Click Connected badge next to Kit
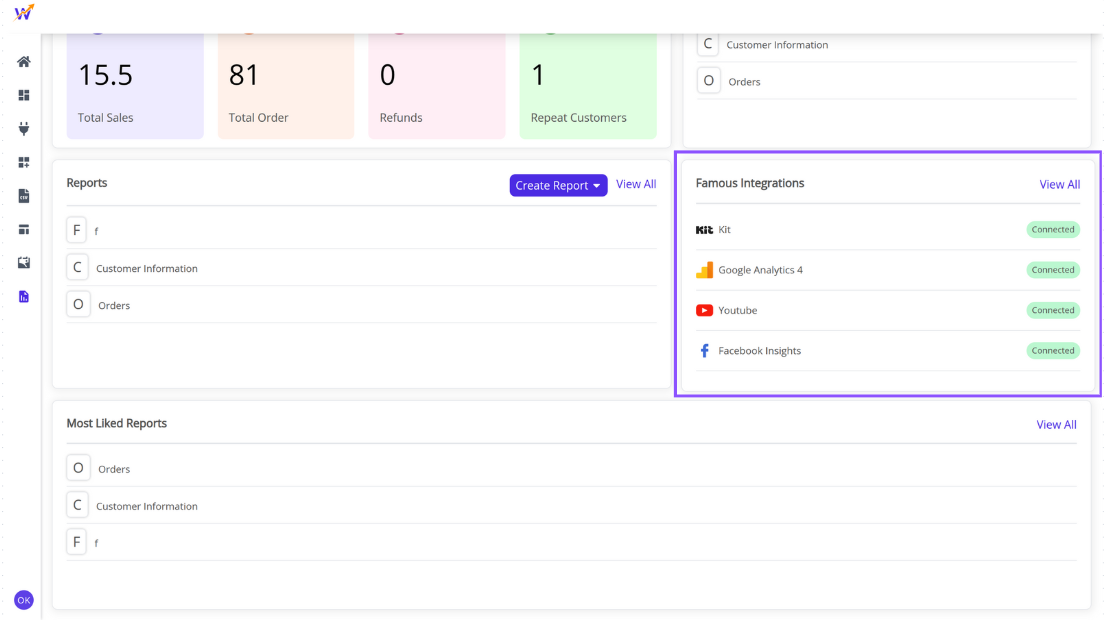The height and width of the screenshot is (620, 1106). point(1053,230)
